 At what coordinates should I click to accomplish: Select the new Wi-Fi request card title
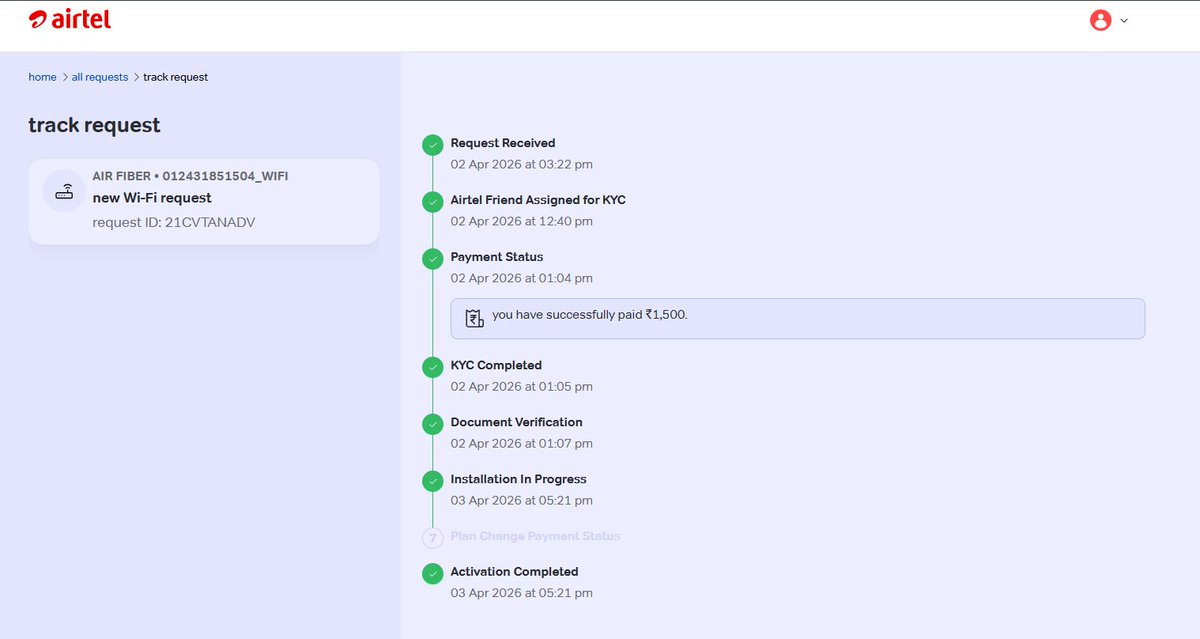(152, 198)
